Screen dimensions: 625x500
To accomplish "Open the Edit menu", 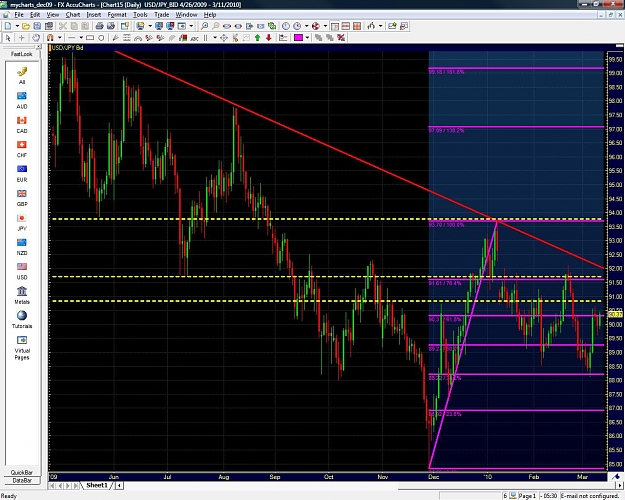I will point(35,15).
